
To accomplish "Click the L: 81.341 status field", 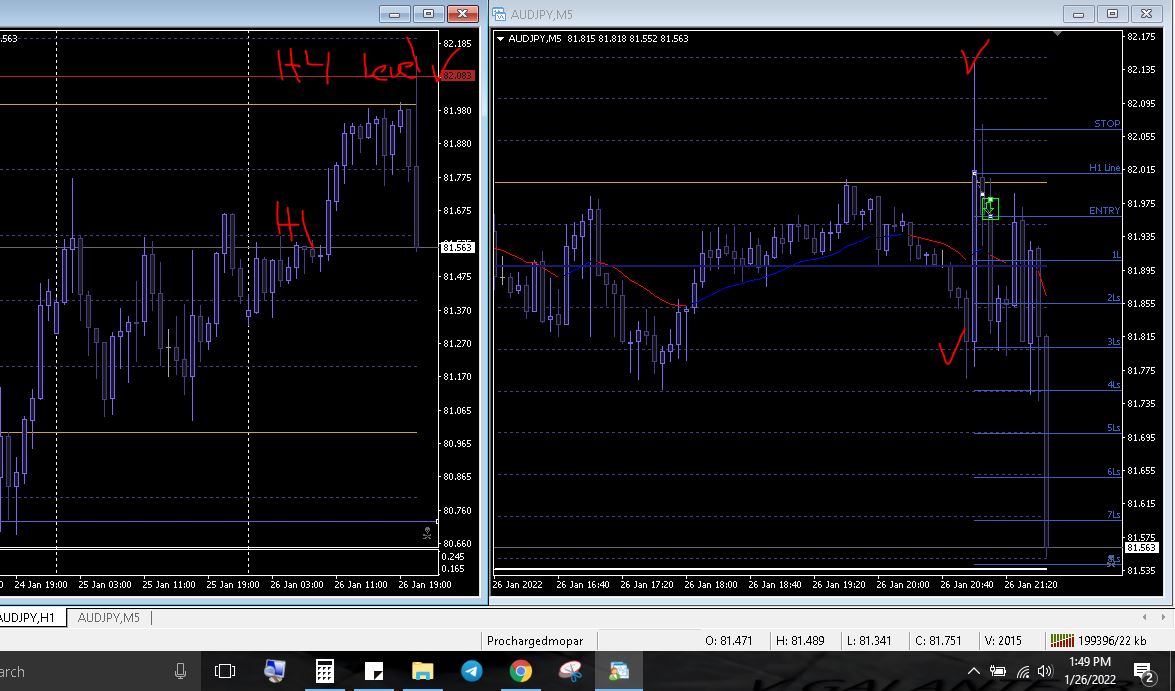I will [x=869, y=641].
